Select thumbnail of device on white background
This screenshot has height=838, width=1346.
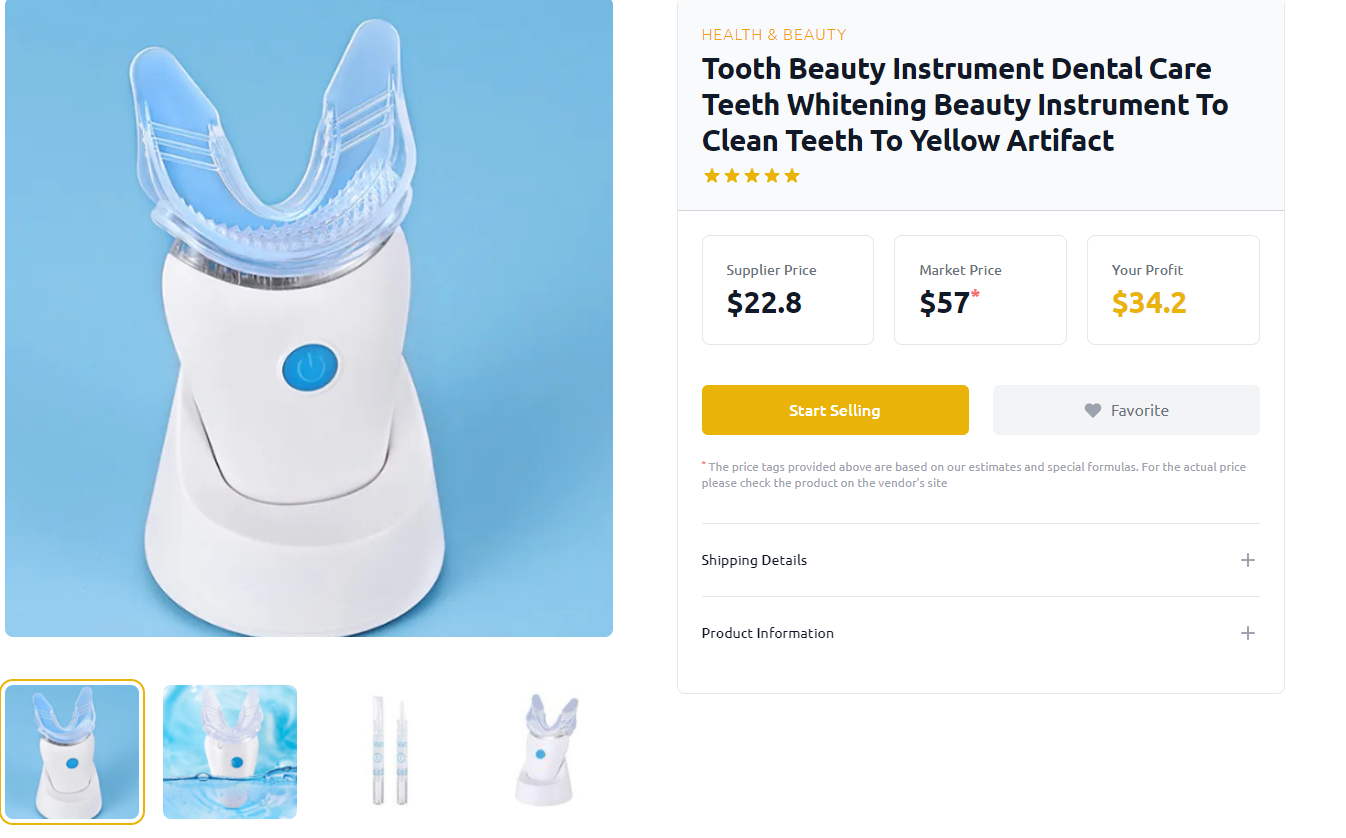(546, 752)
